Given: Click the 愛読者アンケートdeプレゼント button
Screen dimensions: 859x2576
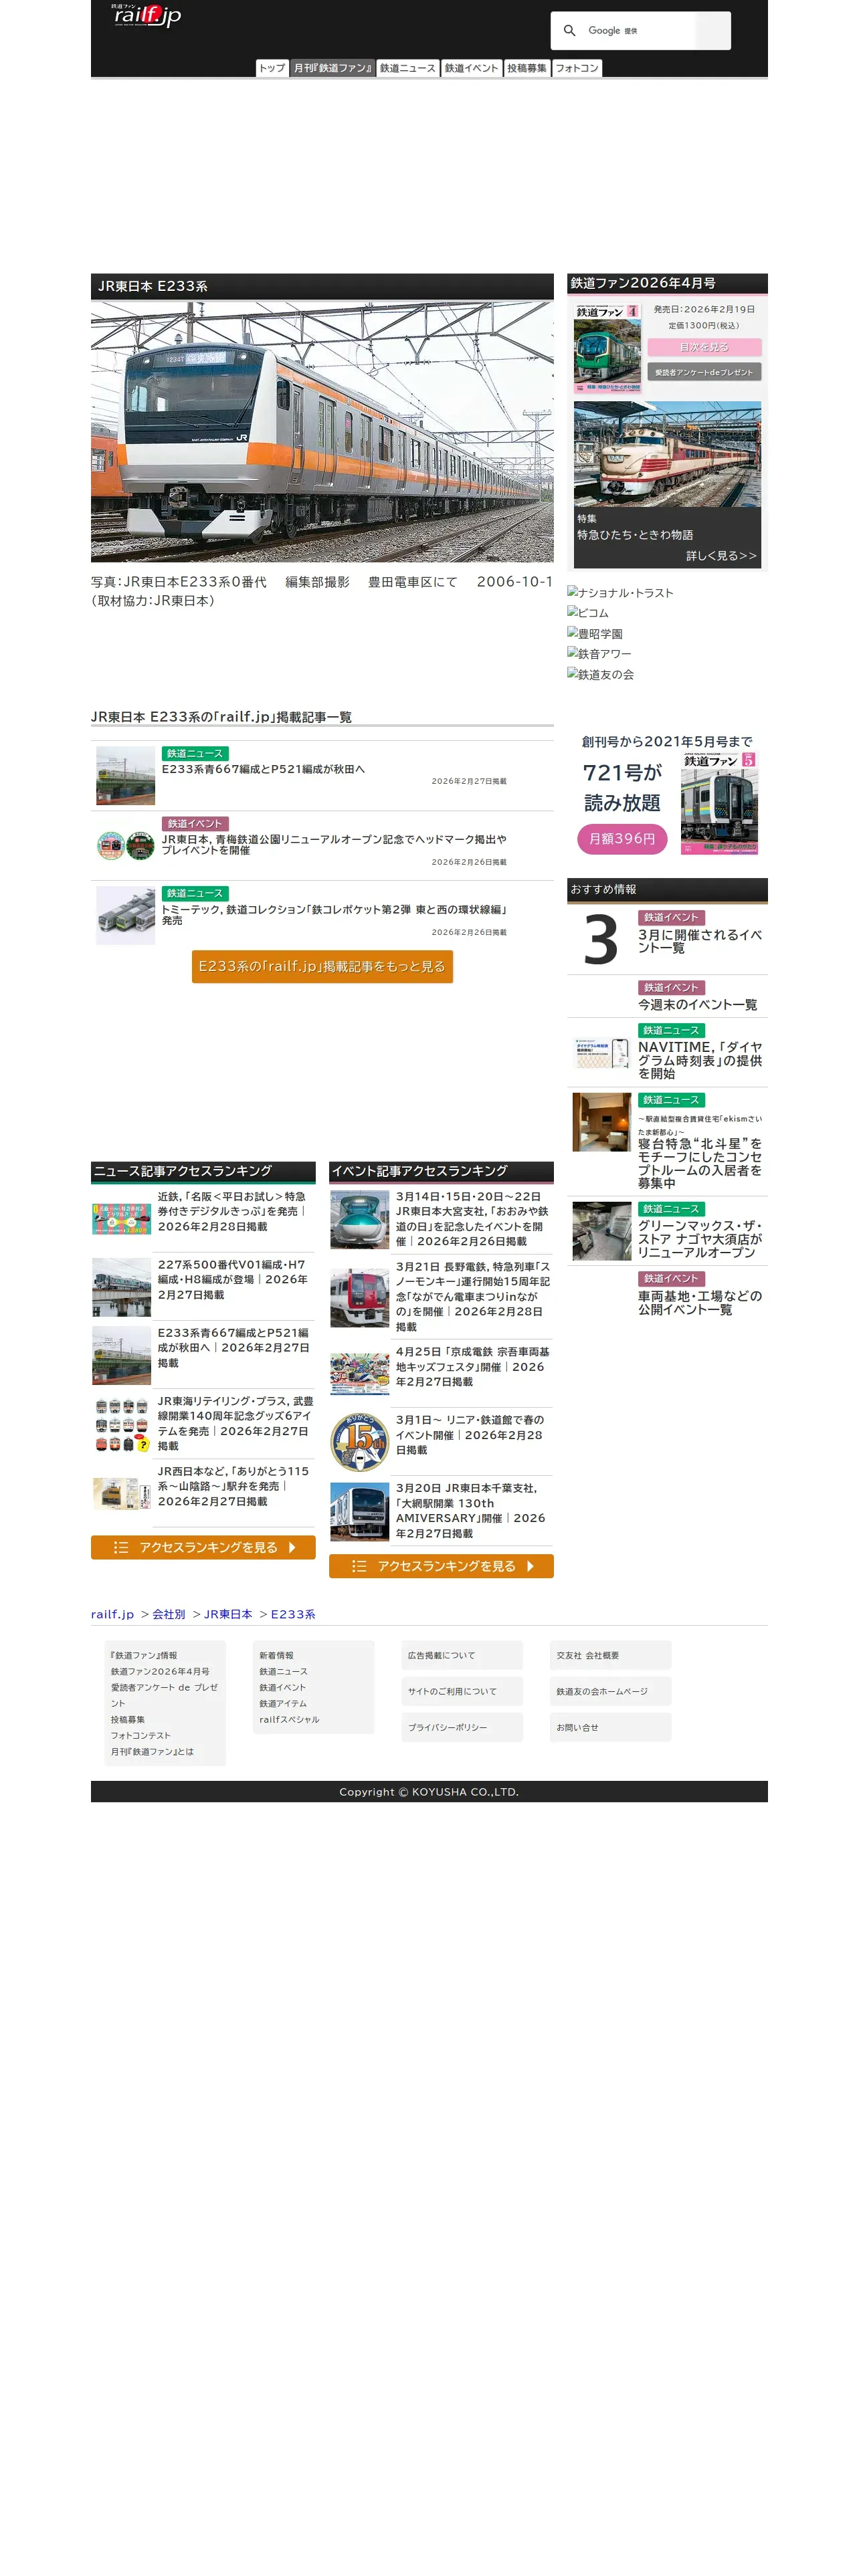Looking at the screenshot, I should tap(704, 372).
